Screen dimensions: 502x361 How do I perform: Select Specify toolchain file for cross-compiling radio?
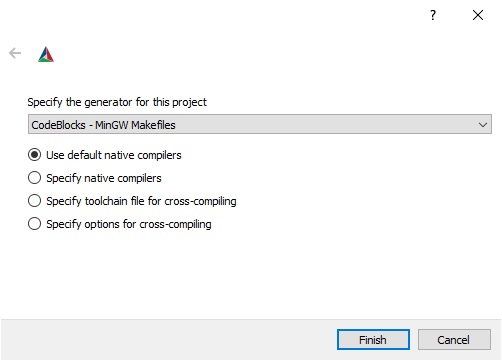[x=34, y=201]
